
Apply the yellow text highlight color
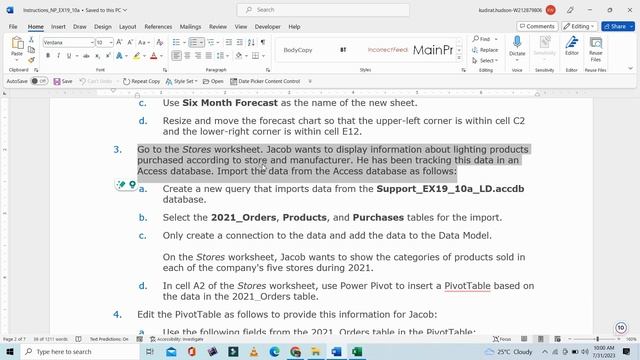(x=136, y=56)
